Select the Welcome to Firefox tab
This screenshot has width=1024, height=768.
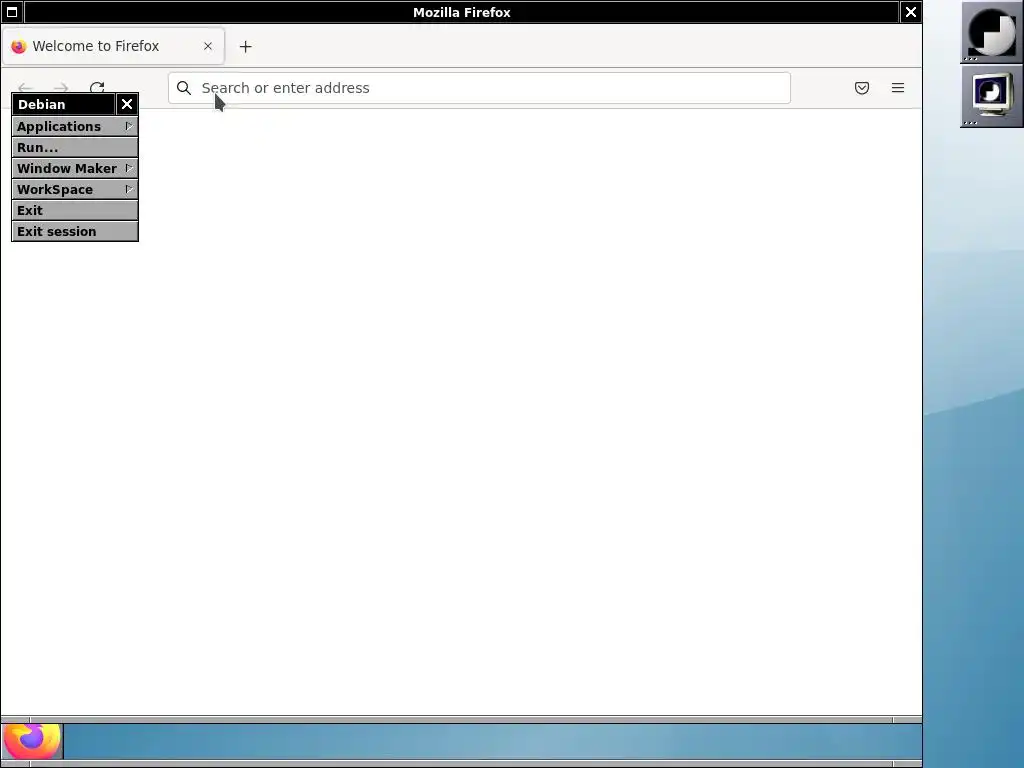click(x=113, y=46)
